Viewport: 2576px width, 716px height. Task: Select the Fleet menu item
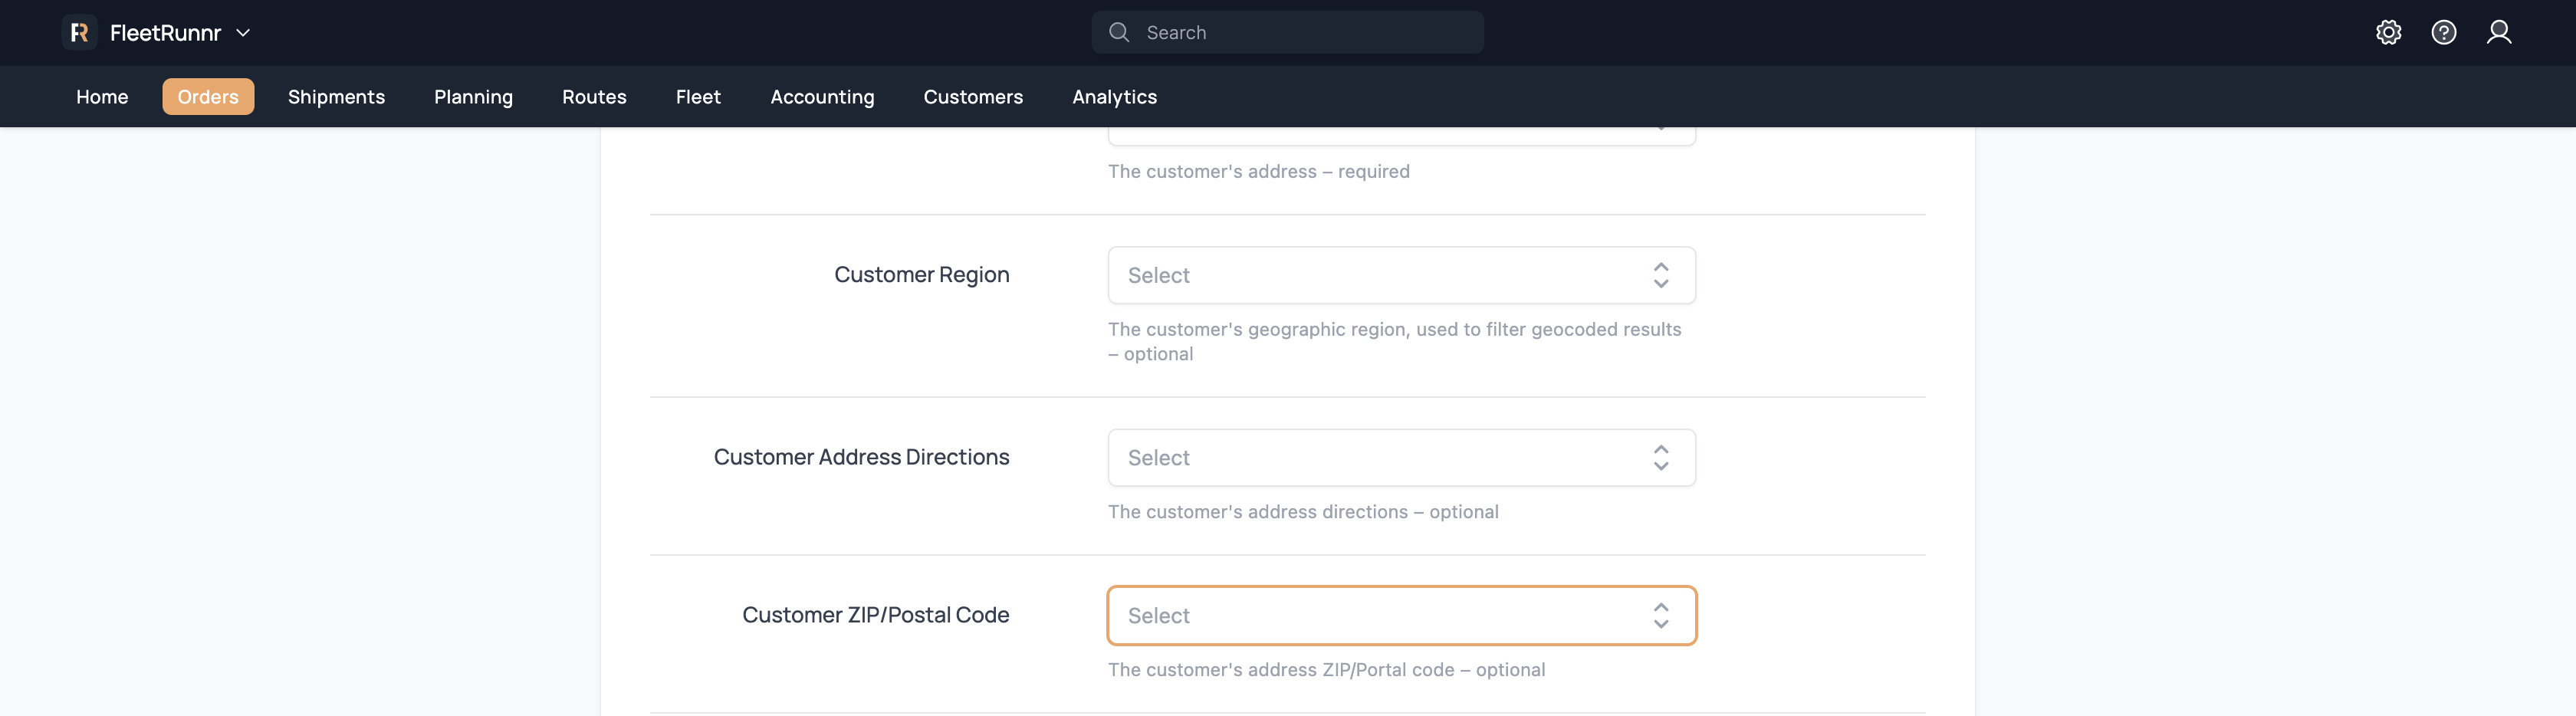coord(698,97)
